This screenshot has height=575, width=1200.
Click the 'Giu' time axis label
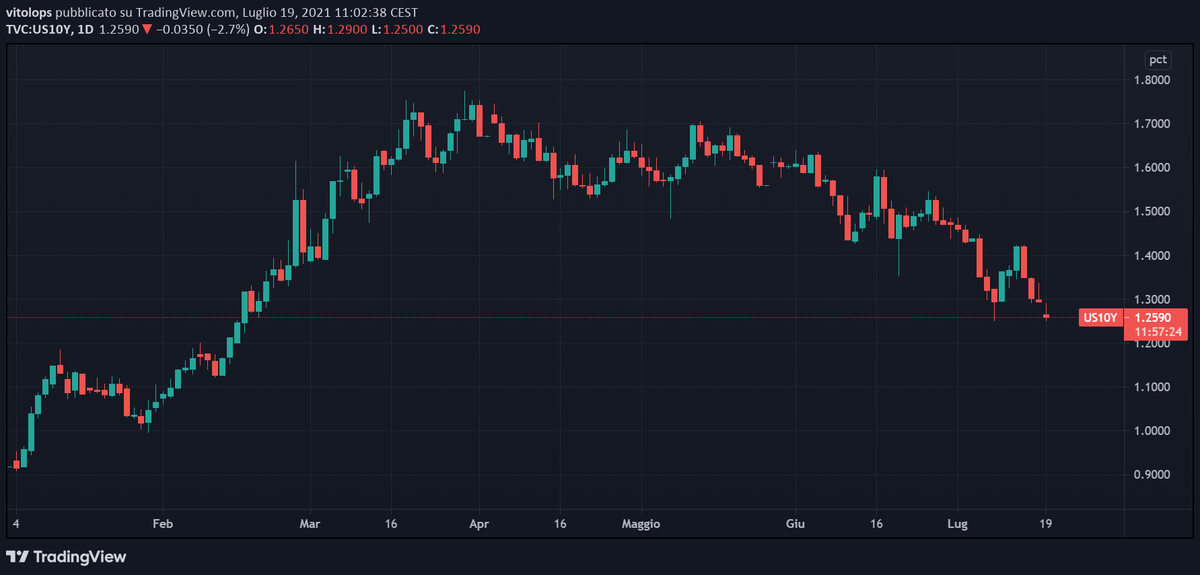pyautogui.click(x=796, y=523)
